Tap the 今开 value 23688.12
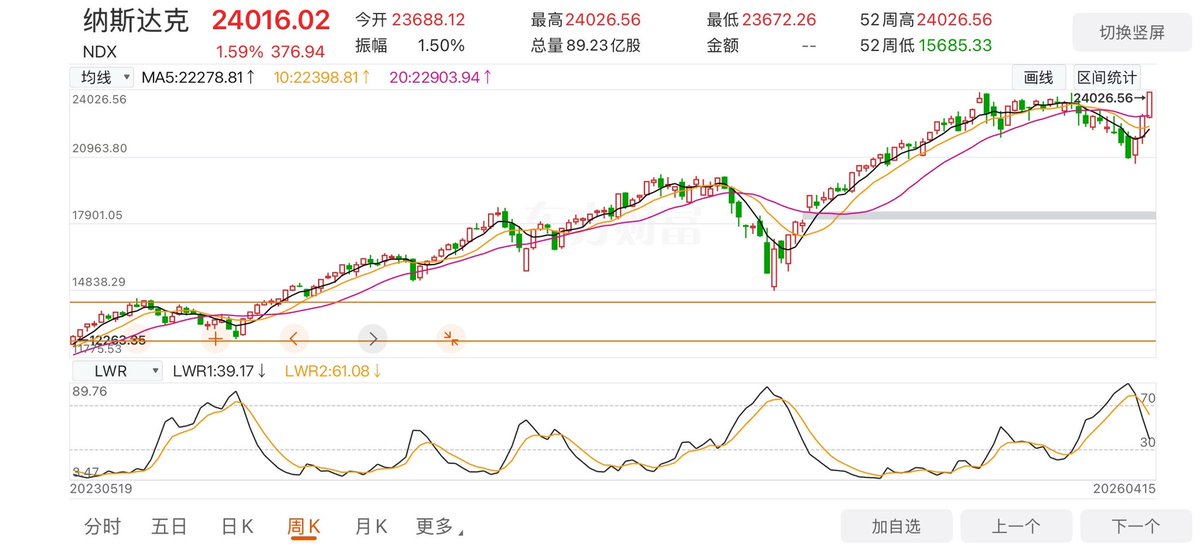The height and width of the screenshot is (553, 1200). coord(428,20)
